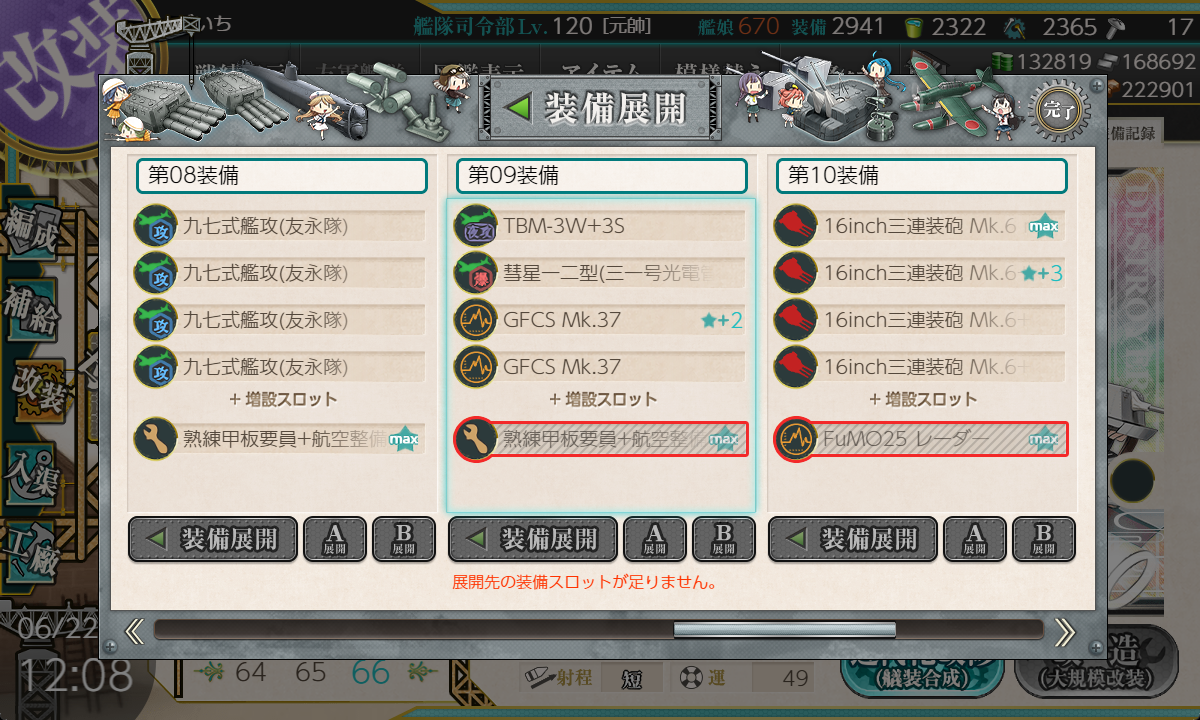Expand 増設スロット in 第08装備
The width and height of the screenshot is (1200, 720).
click(282, 399)
